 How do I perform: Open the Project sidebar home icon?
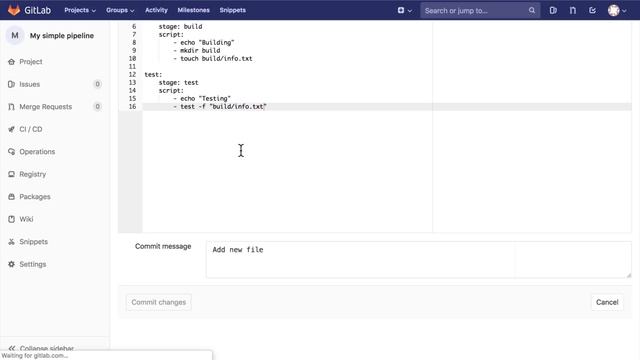pyautogui.click(x=11, y=62)
